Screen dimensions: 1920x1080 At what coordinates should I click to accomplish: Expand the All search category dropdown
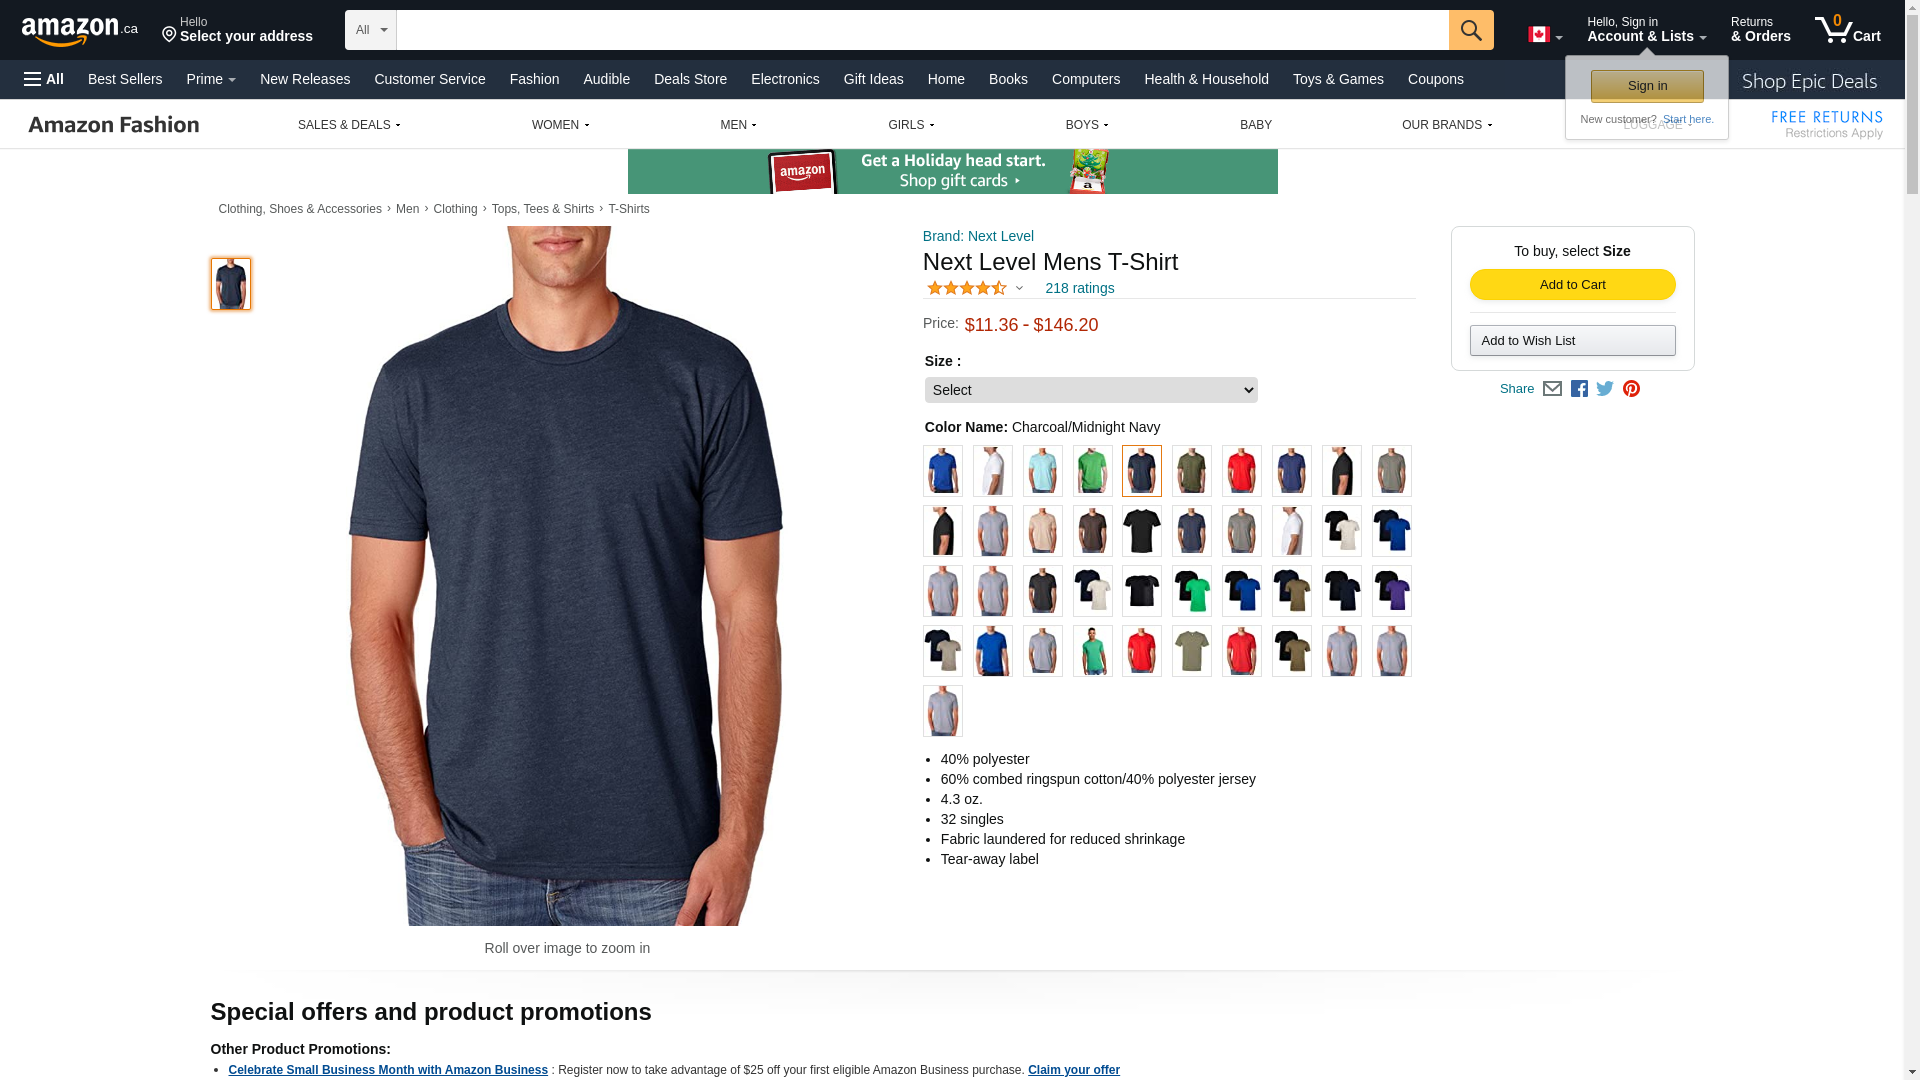[x=370, y=30]
